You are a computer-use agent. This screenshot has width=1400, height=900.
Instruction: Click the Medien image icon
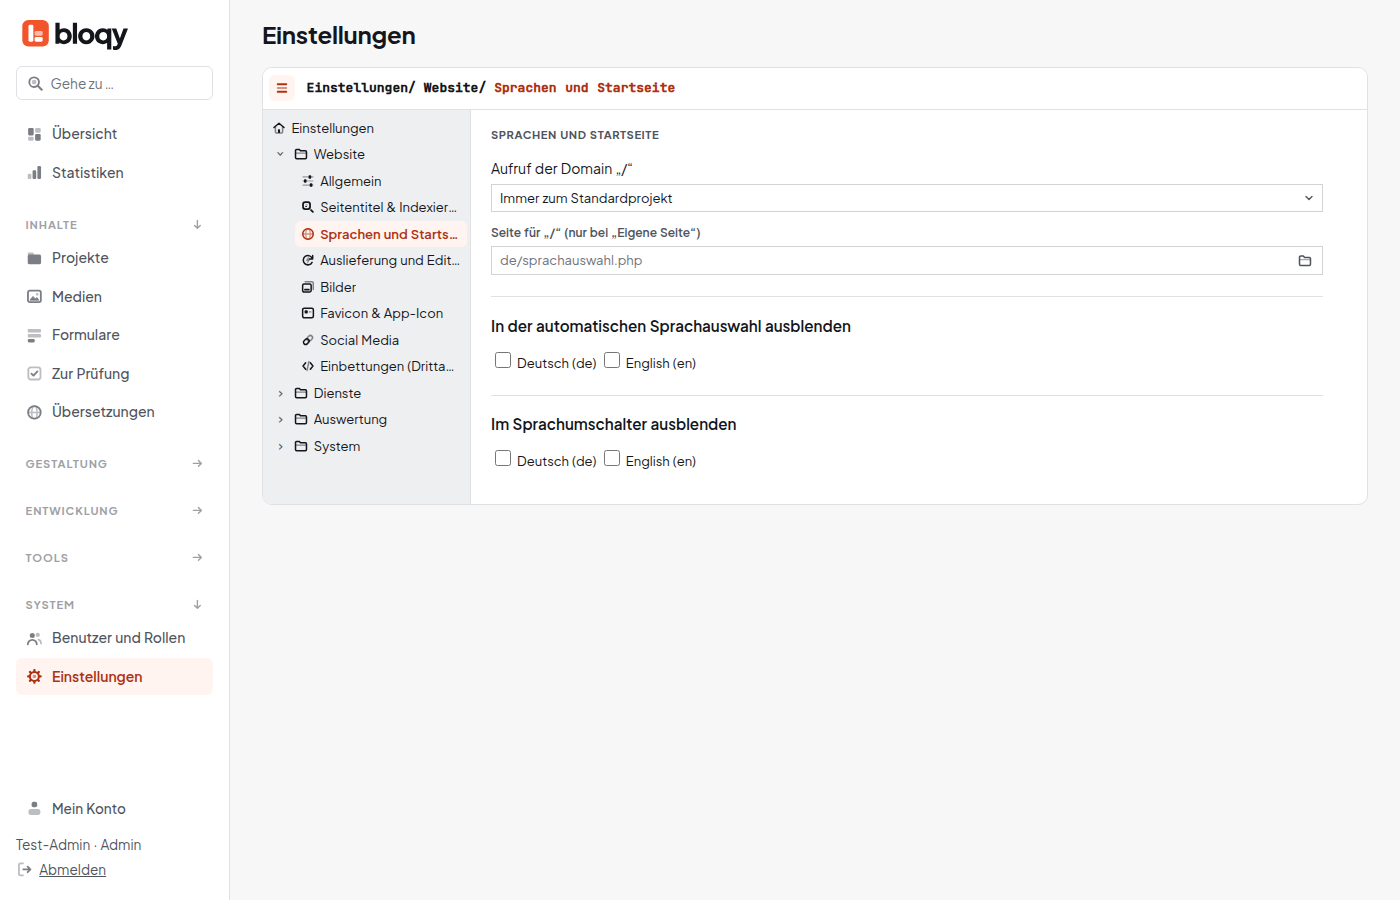click(34, 297)
